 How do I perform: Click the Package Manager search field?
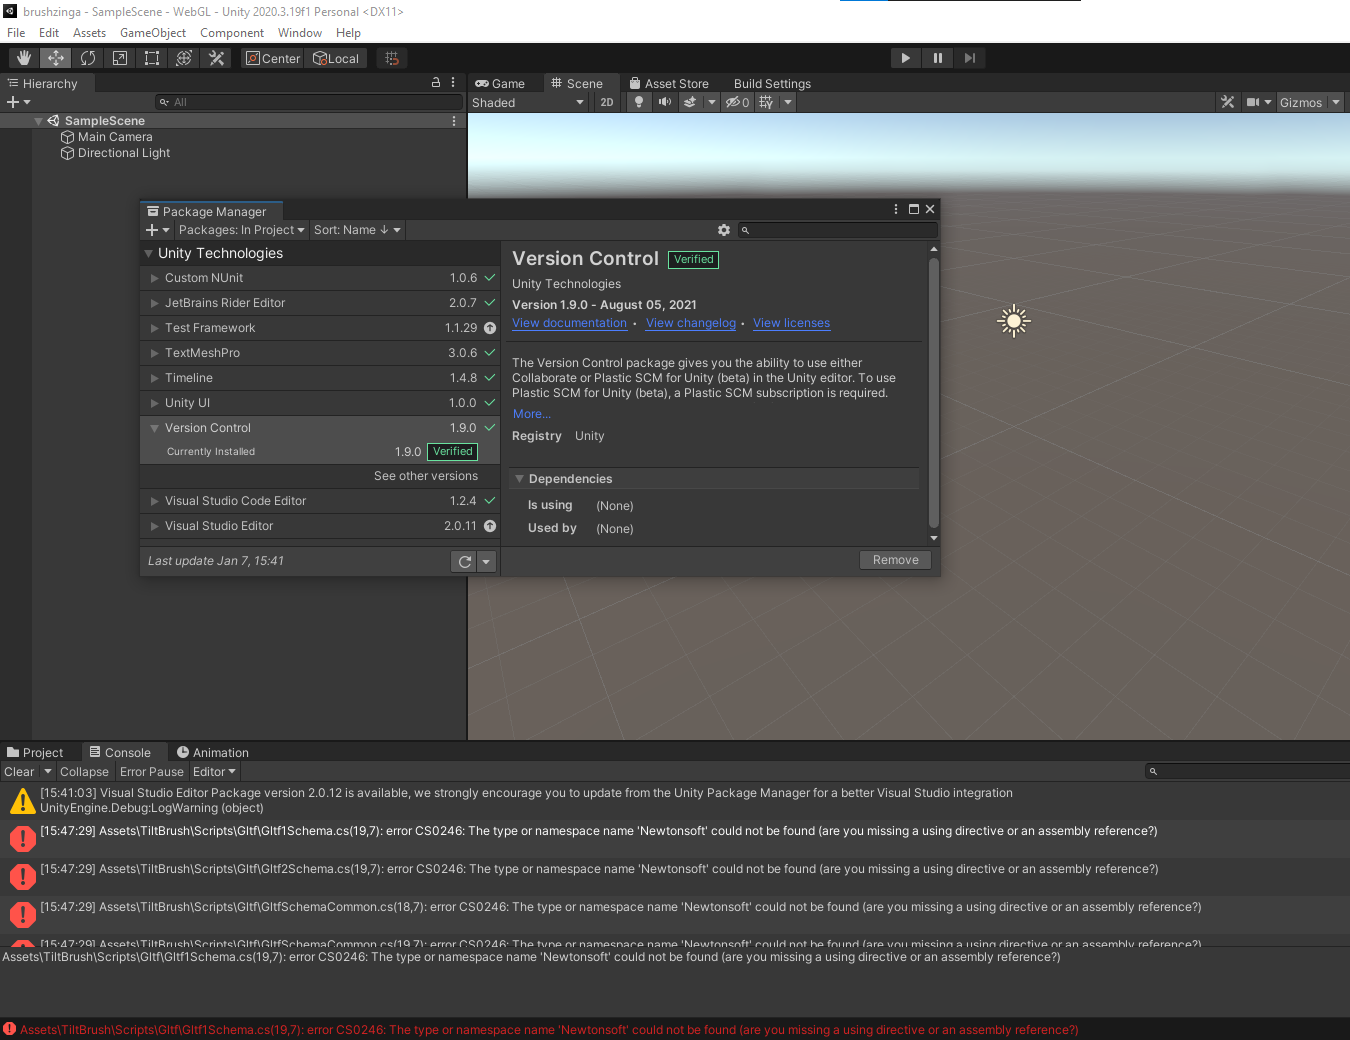coord(840,230)
